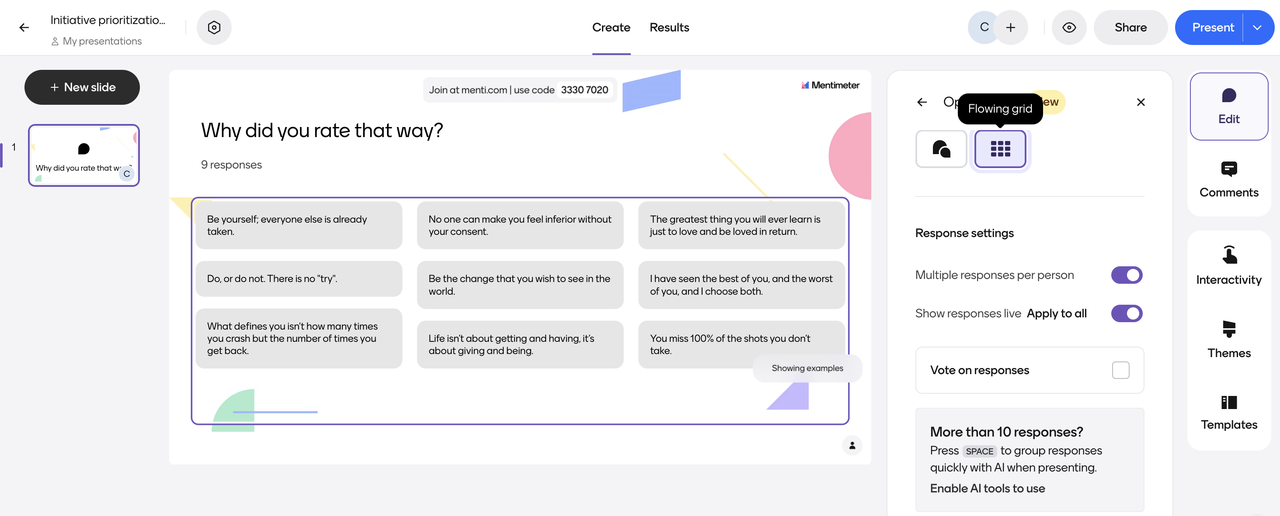Select slide 1 thumbnail

(84, 155)
